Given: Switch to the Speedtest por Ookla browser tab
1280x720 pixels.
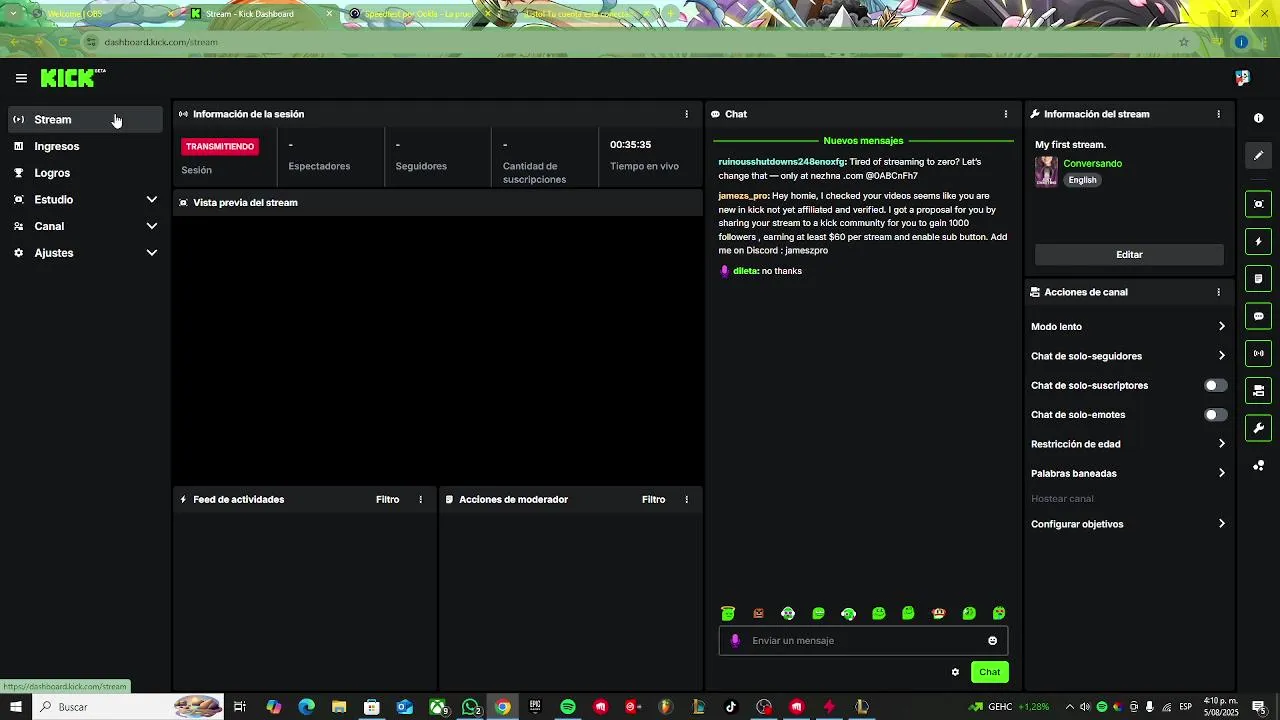Looking at the screenshot, I should click(x=420, y=14).
